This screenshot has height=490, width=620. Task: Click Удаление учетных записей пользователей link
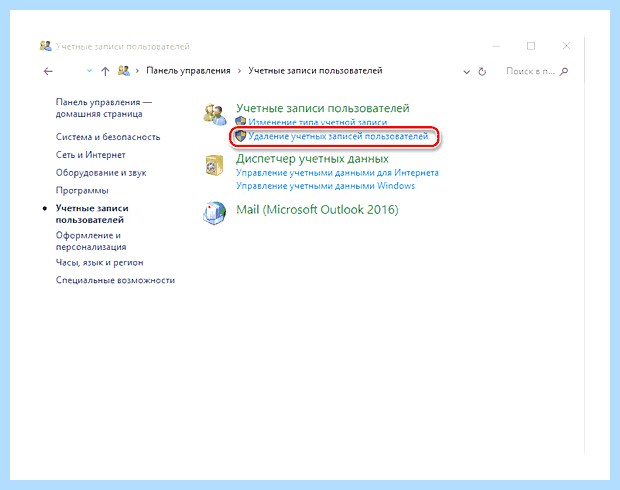point(338,136)
